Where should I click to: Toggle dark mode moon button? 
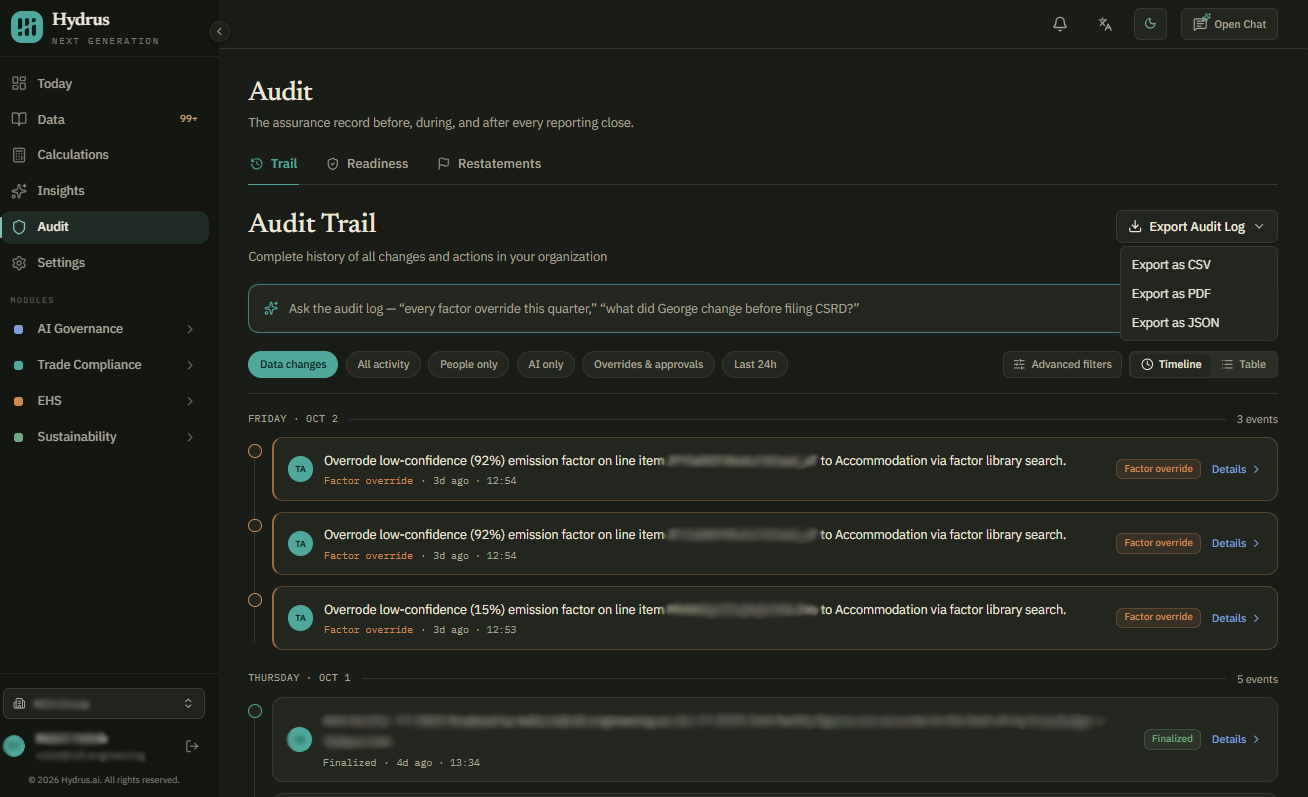(1150, 24)
